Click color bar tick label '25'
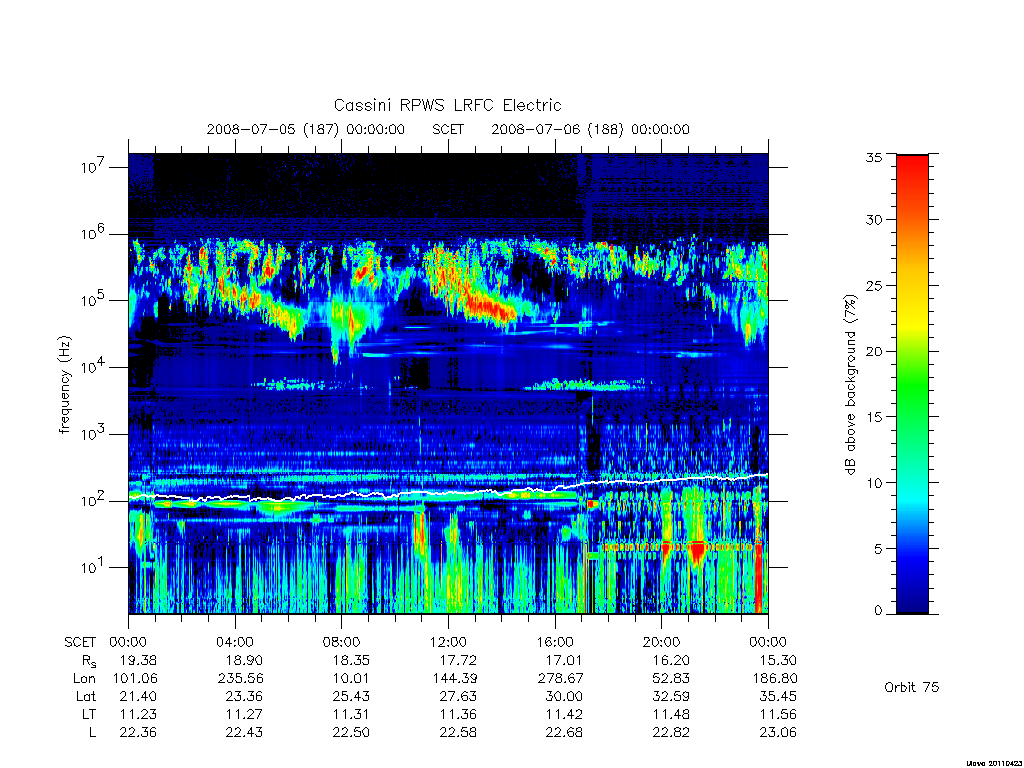The width and height of the screenshot is (1024, 768). pos(874,285)
